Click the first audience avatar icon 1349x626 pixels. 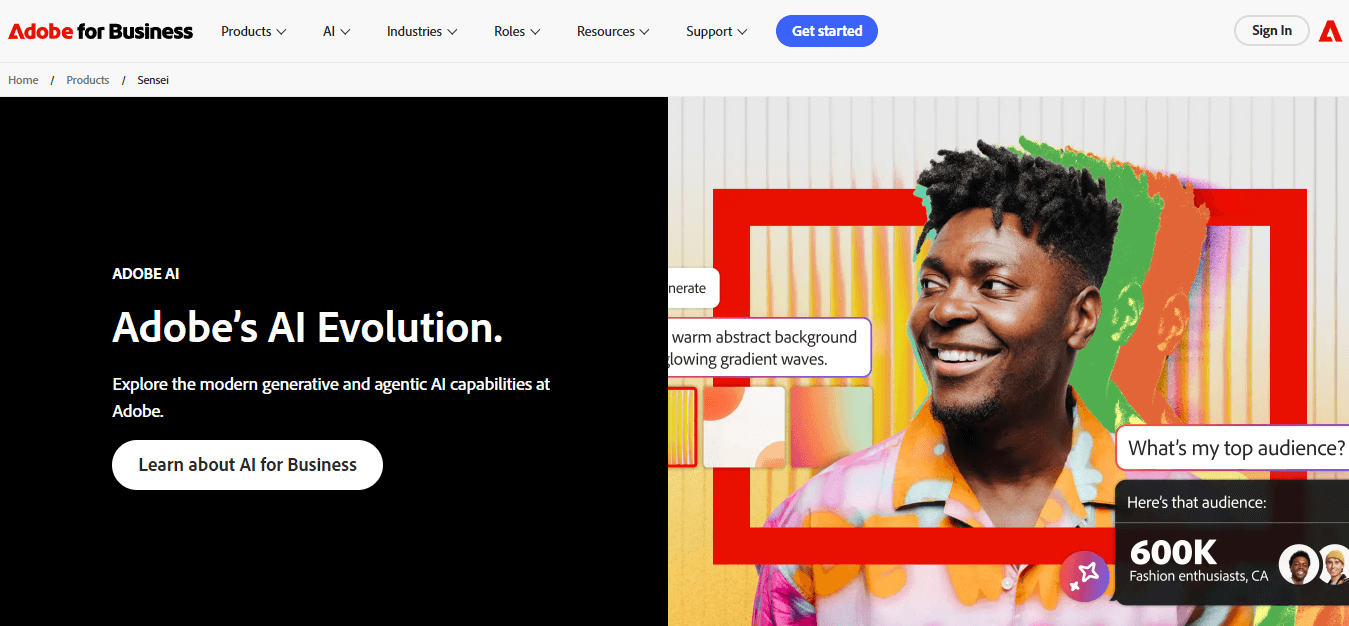[x=1298, y=565]
